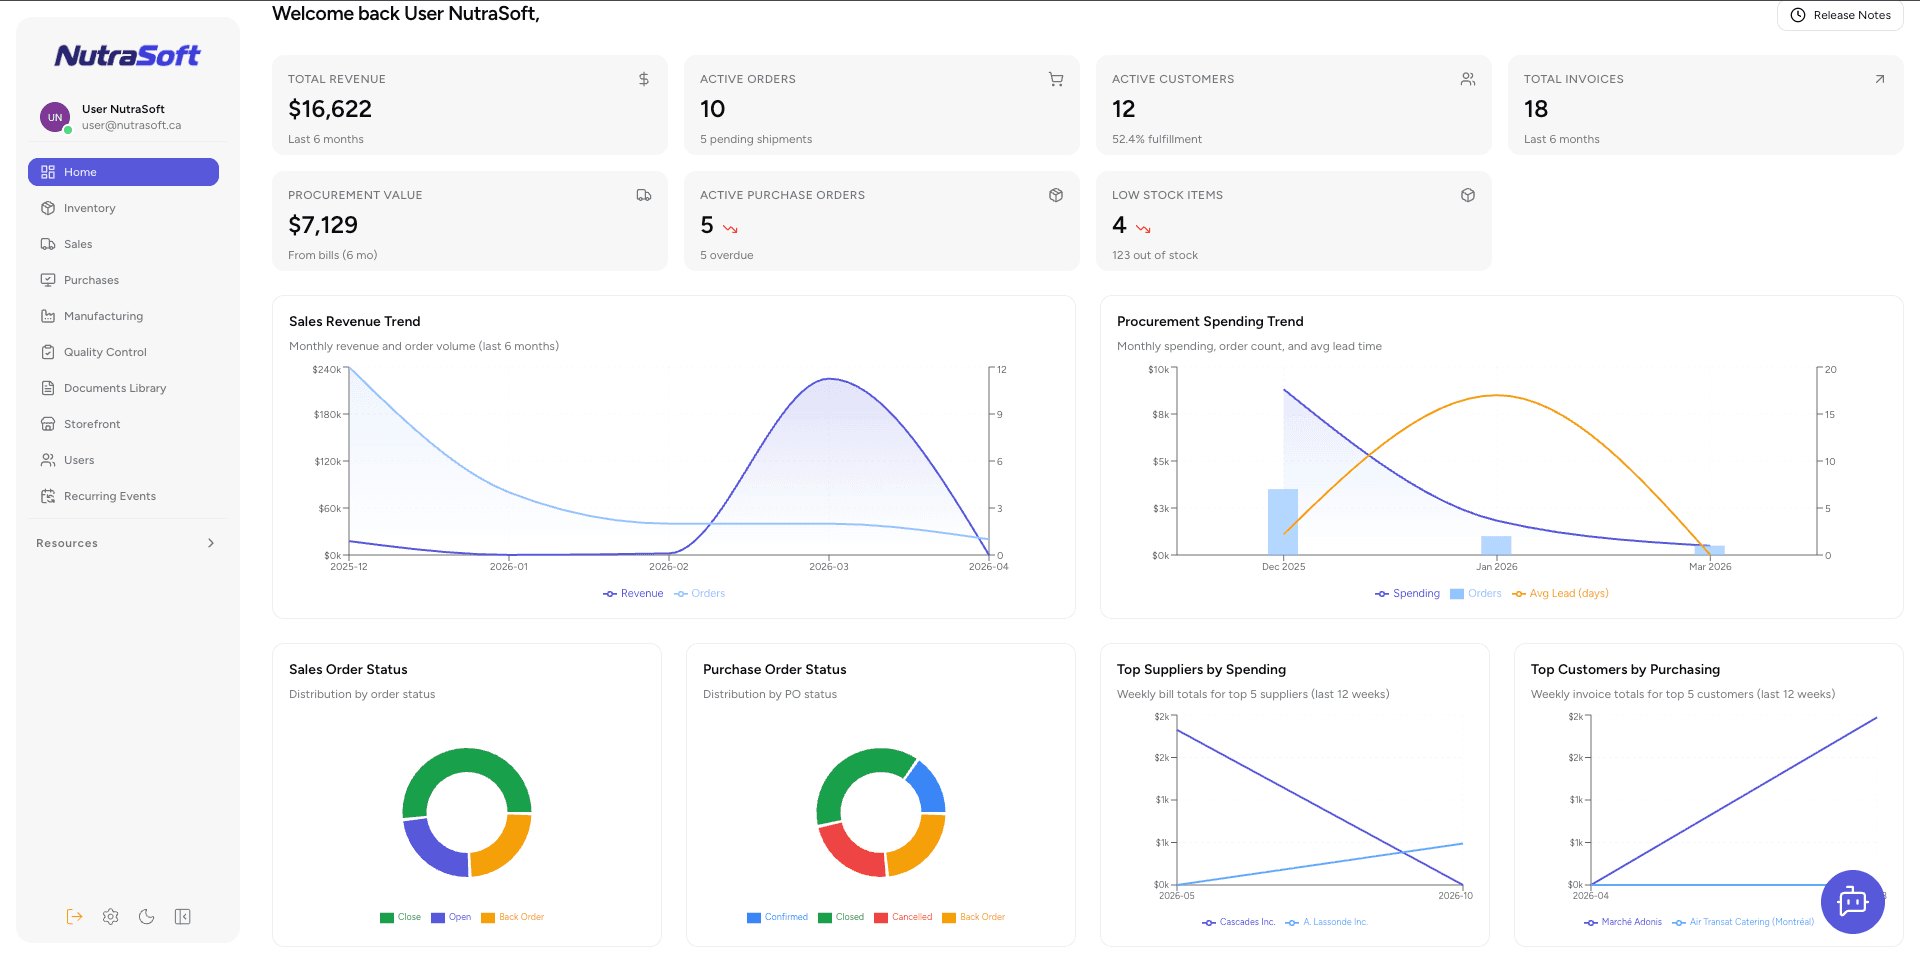Viewport: 1920px width, 959px height.
Task: Click the Inventory cube icon
Action: [x=48, y=208]
